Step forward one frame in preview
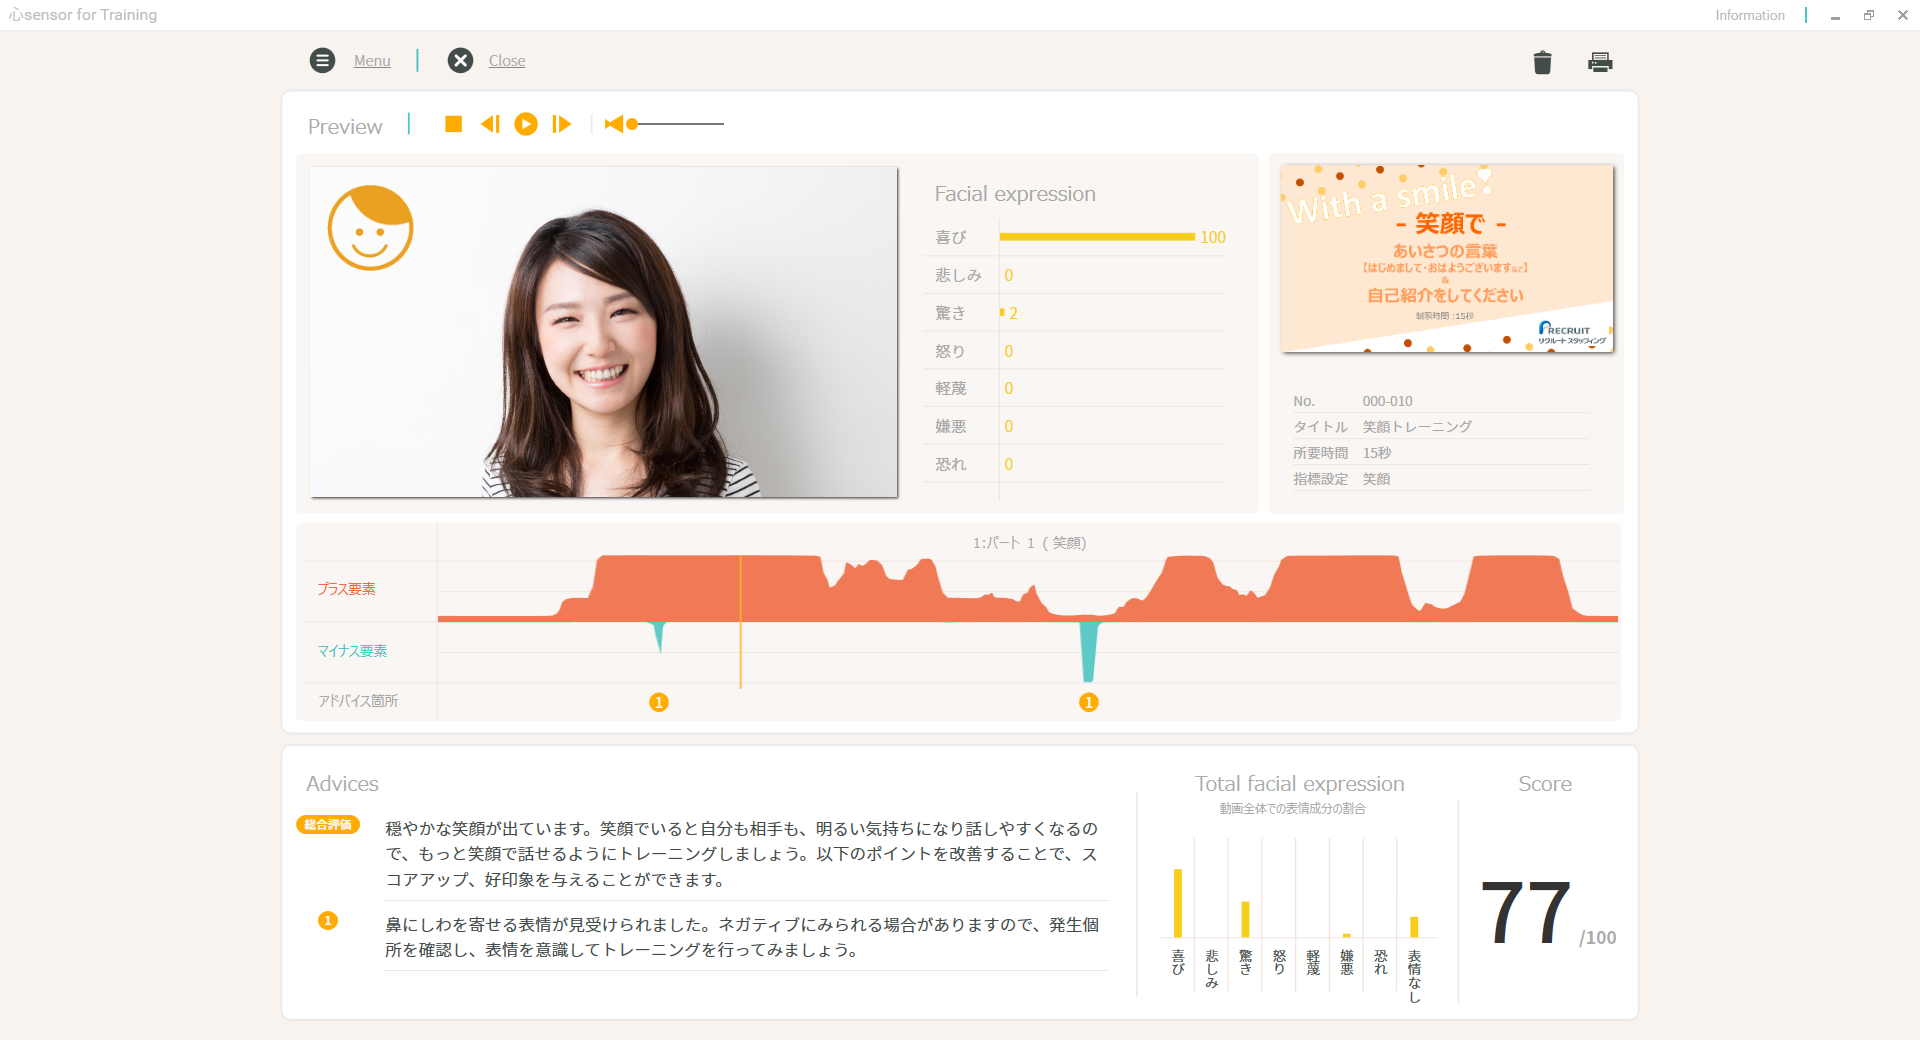The width and height of the screenshot is (1920, 1040). click(x=562, y=124)
